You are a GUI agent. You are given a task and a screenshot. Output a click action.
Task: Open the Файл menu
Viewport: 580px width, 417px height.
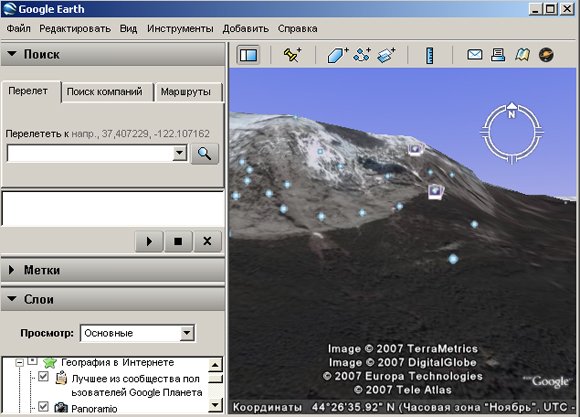tap(18, 28)
